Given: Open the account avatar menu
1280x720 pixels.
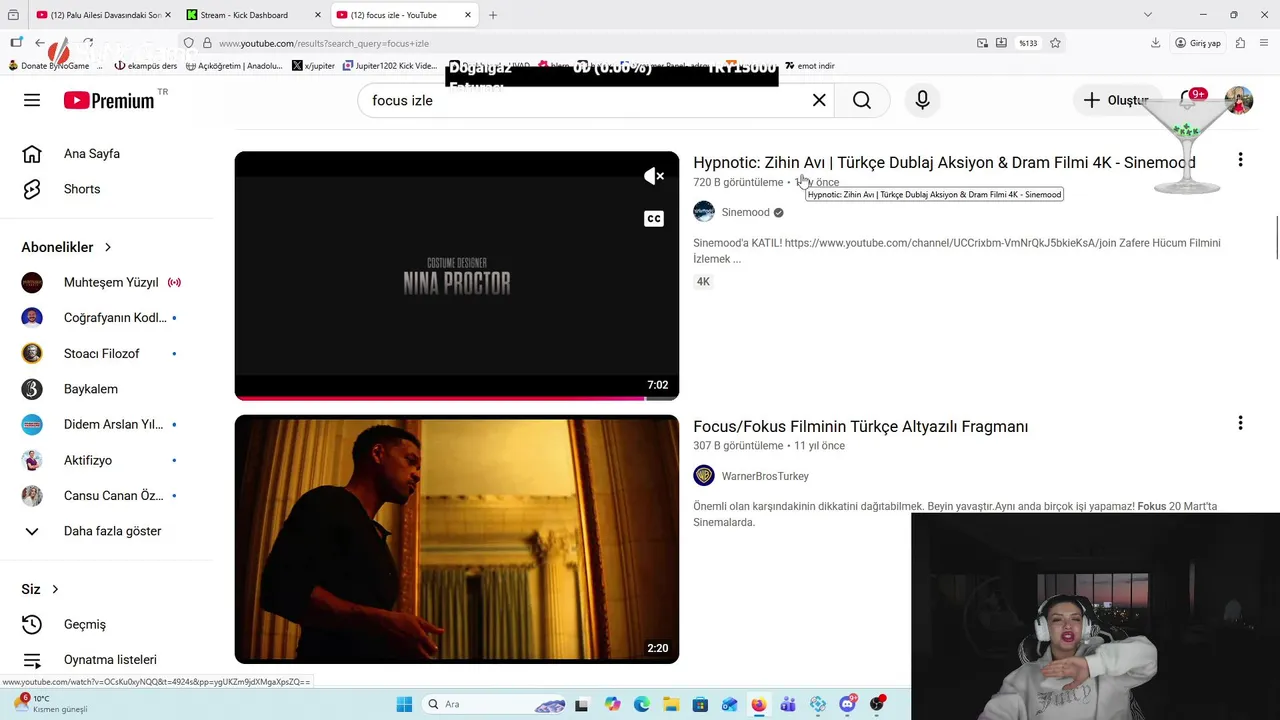Looking at the screenshot, I should [1239, 100].
